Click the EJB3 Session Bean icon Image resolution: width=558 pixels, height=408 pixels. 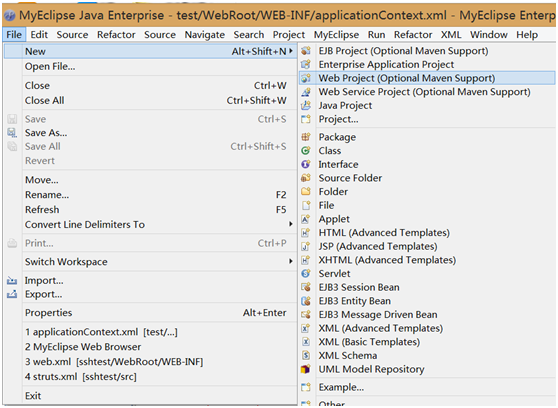pyautogui.click(x=306, y=287)
